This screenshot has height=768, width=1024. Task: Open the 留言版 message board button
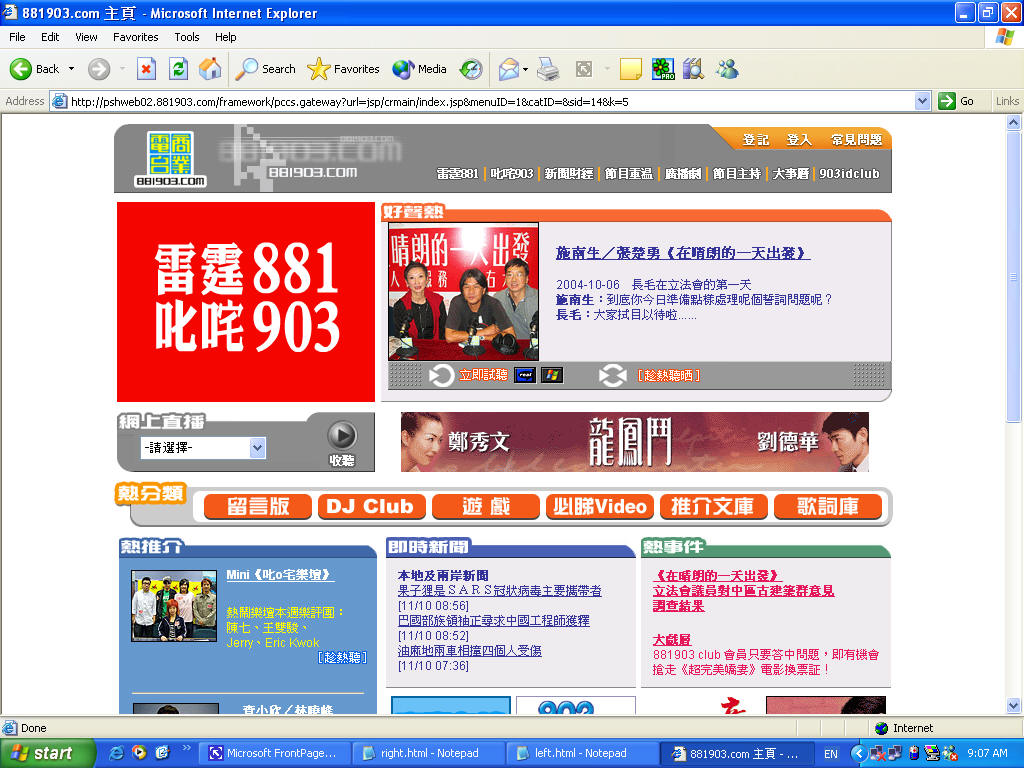[258, 507]
